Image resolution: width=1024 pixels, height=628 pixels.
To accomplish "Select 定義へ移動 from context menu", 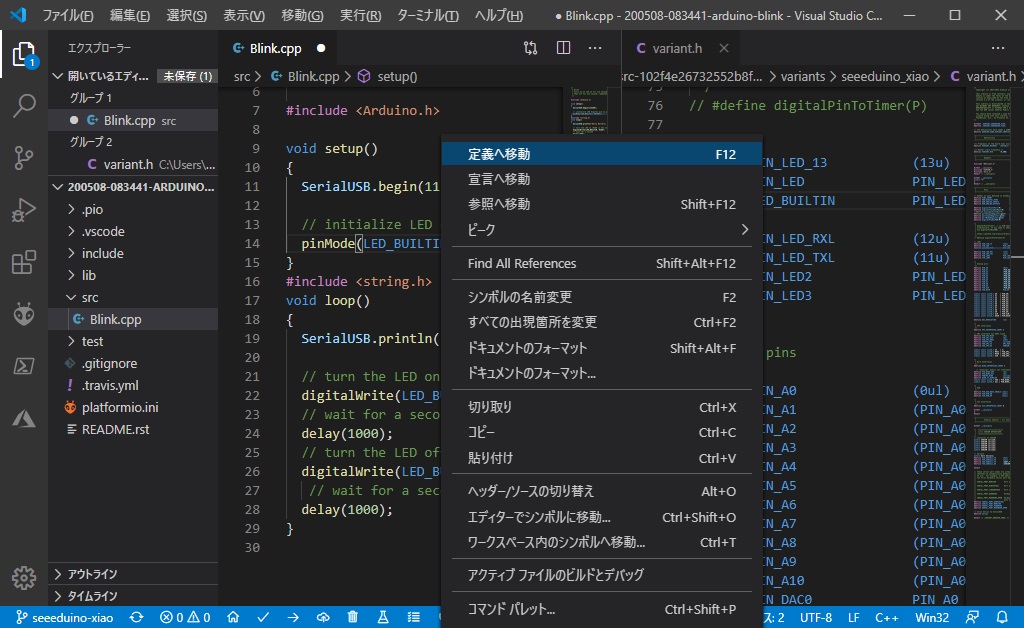I will (601, 154).
